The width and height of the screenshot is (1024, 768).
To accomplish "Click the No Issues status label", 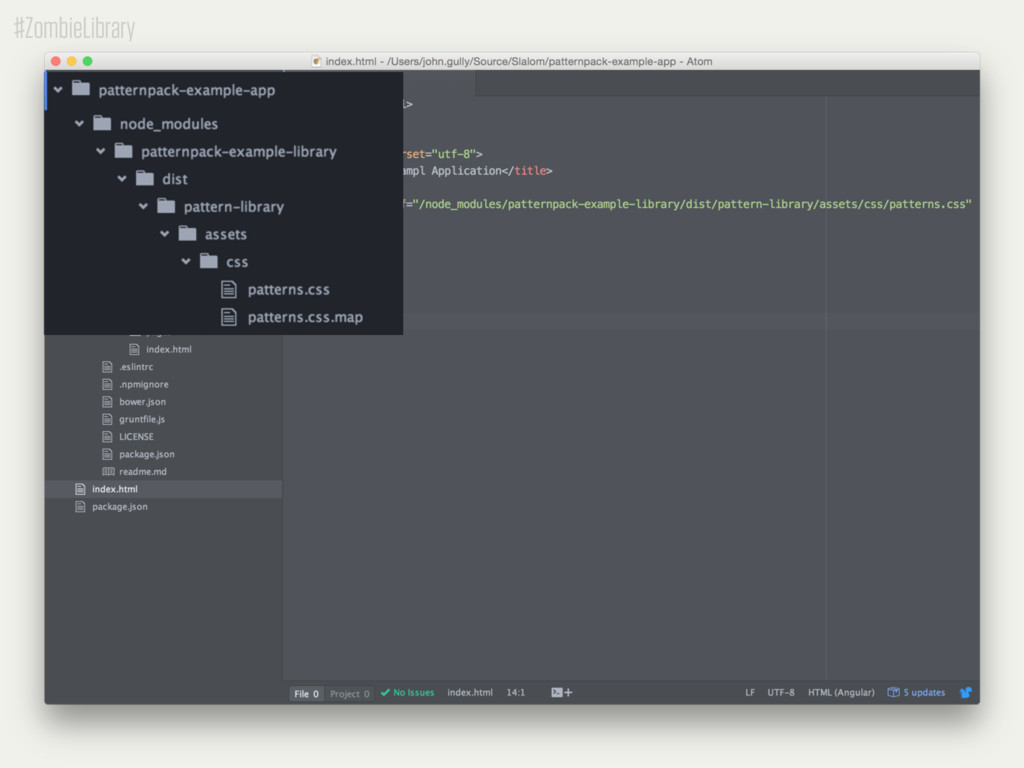I will [413, 692].
